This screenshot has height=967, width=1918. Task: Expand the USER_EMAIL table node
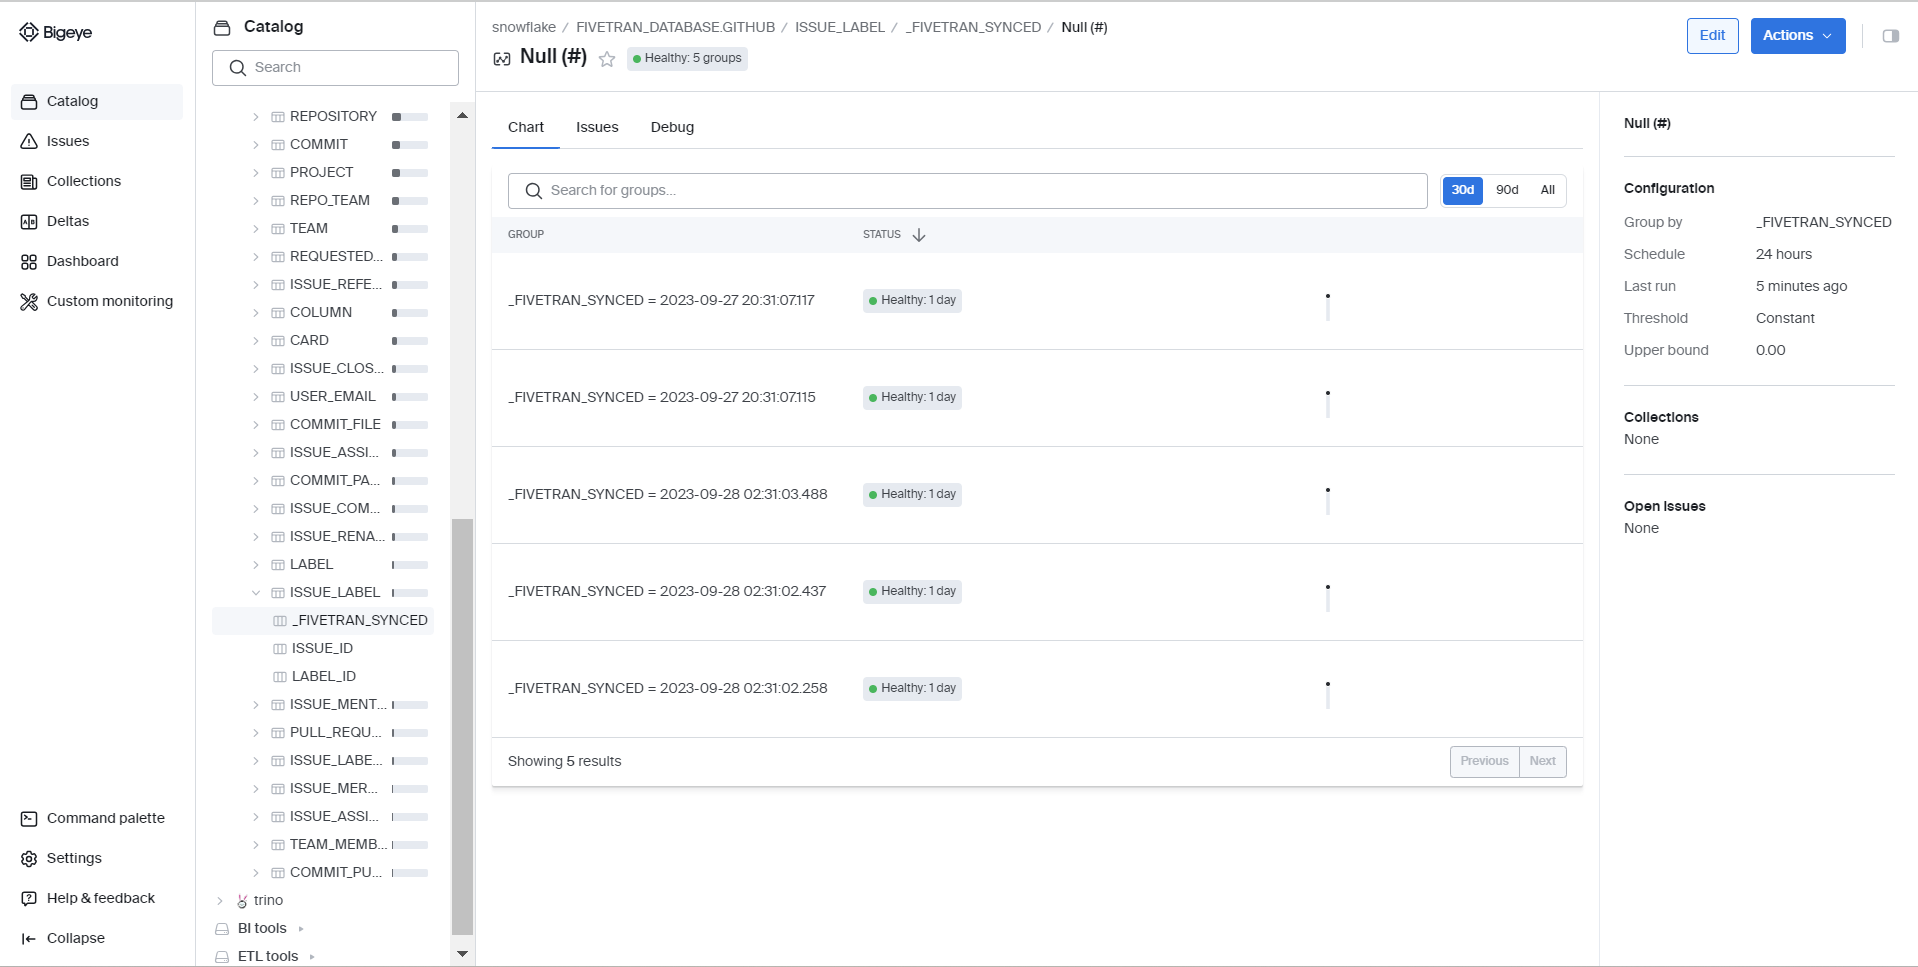coord(256,397)
